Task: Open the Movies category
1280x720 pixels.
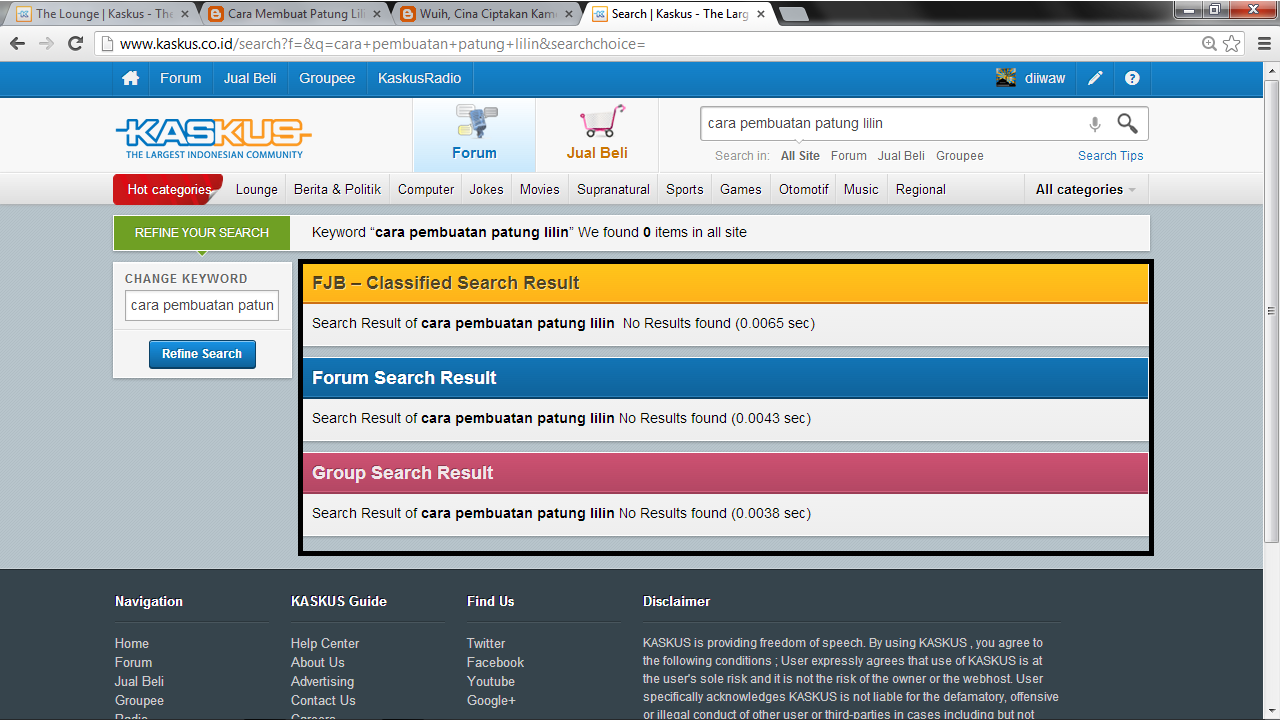Action: coord(540,189)
